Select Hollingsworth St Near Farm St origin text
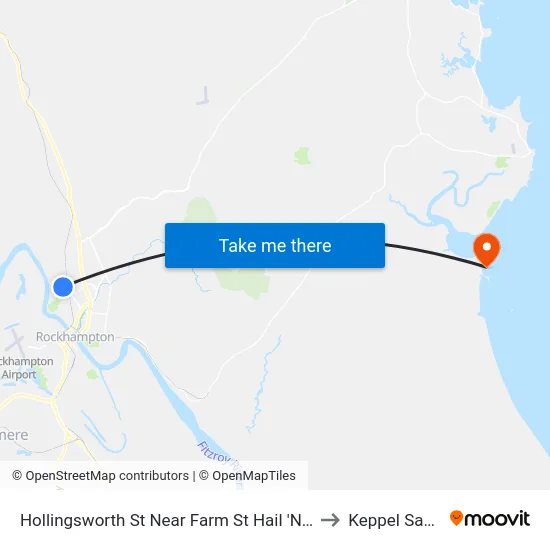The height and width of the screenshot is (550, 550). click(166, 520)
